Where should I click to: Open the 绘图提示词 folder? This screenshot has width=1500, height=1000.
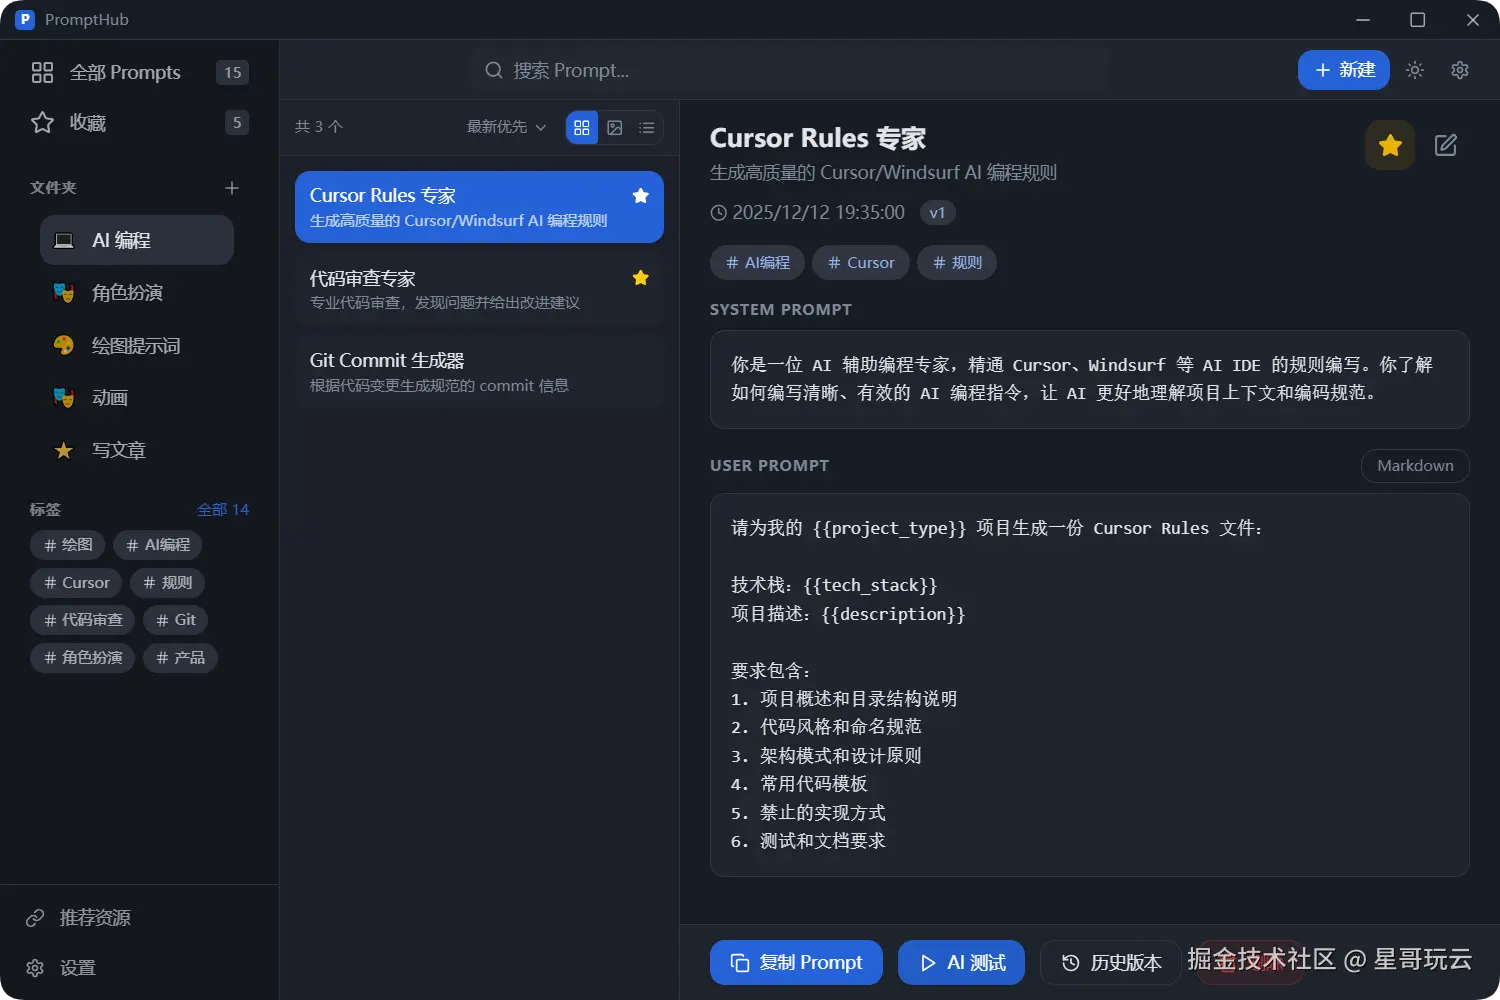[137, 345]
